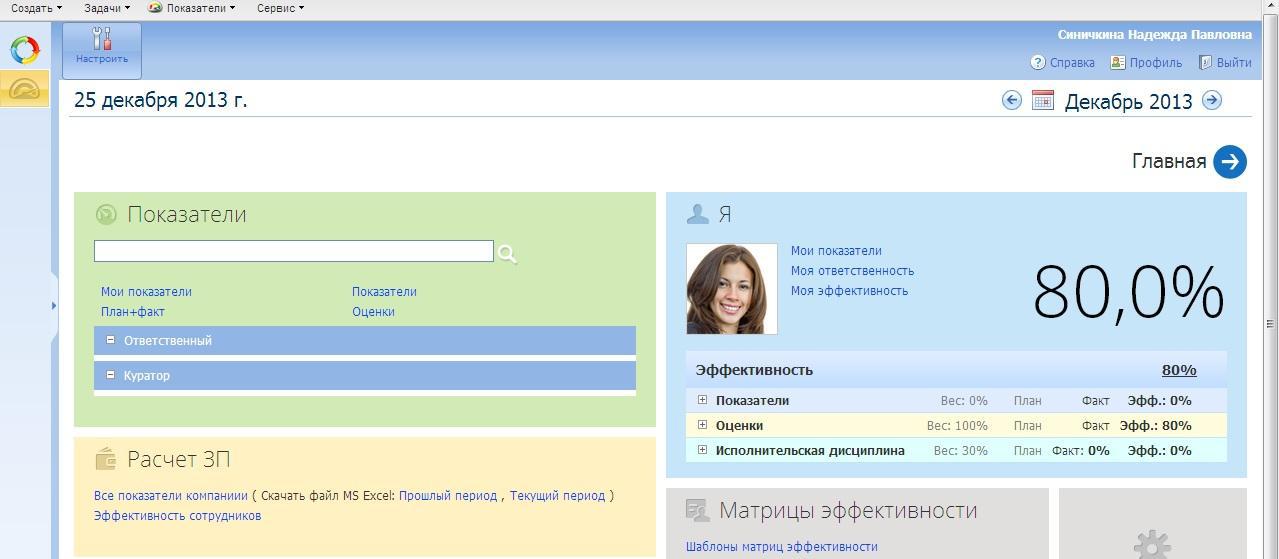Open the calendar icon beside Декабрь 2013
The height and width of the screenshot is (559, 1279).
(1043, 100)
